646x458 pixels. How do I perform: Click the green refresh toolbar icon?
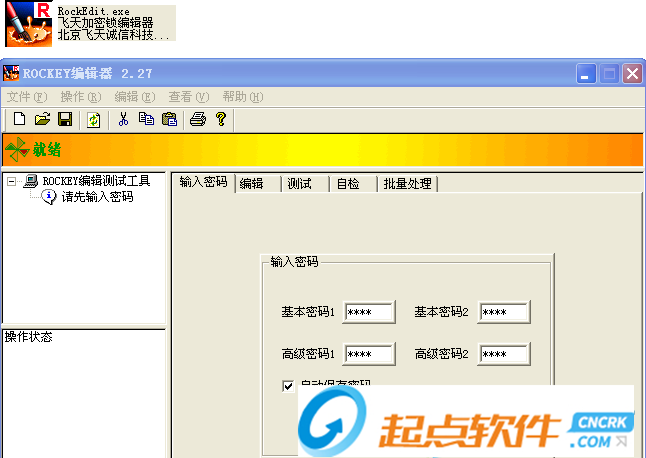point(94,120)
